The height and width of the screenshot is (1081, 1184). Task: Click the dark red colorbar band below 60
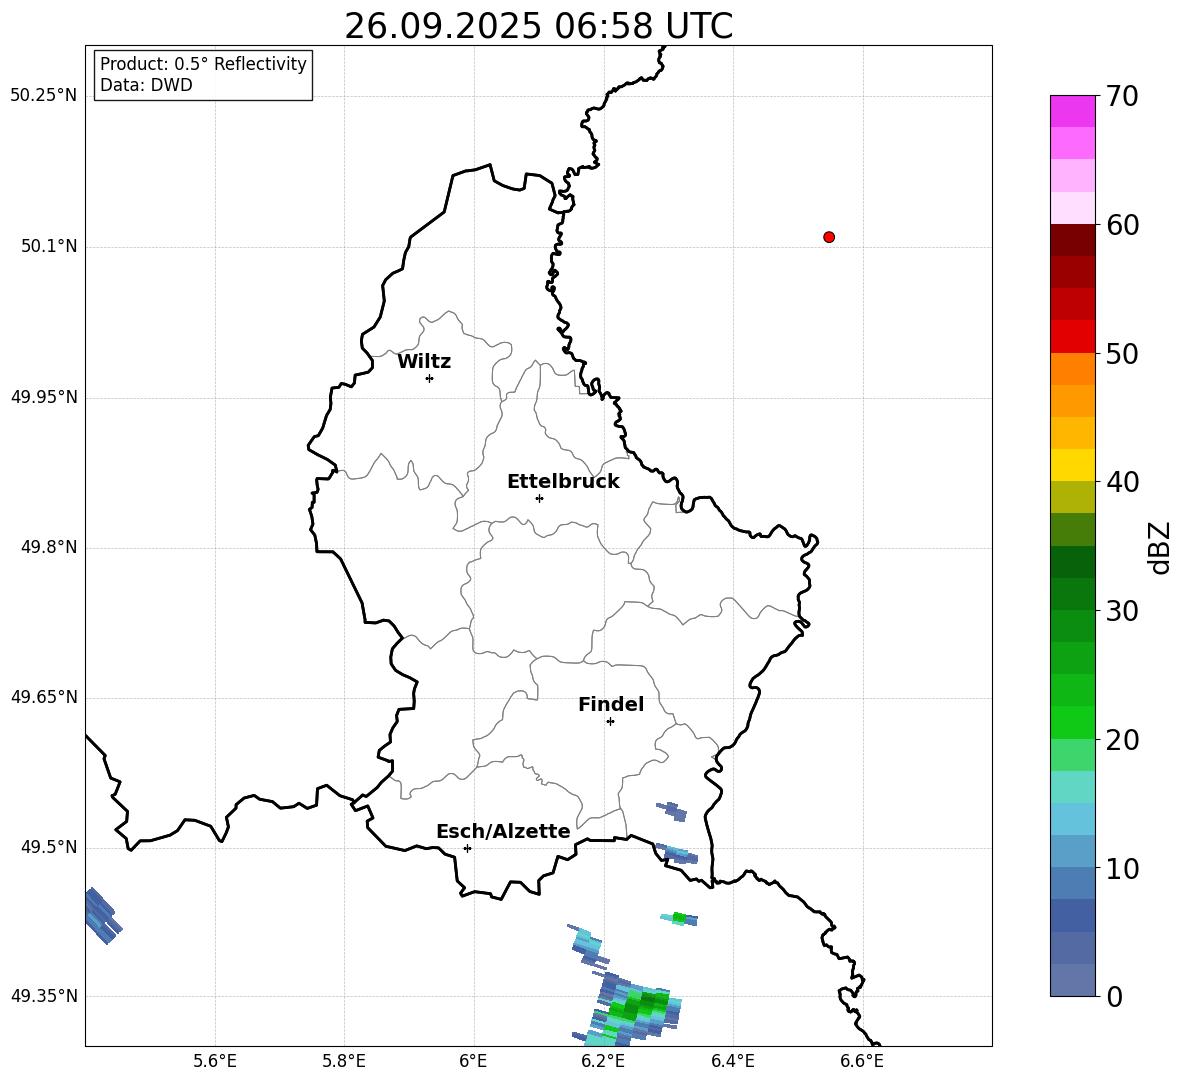(1072, 240)
